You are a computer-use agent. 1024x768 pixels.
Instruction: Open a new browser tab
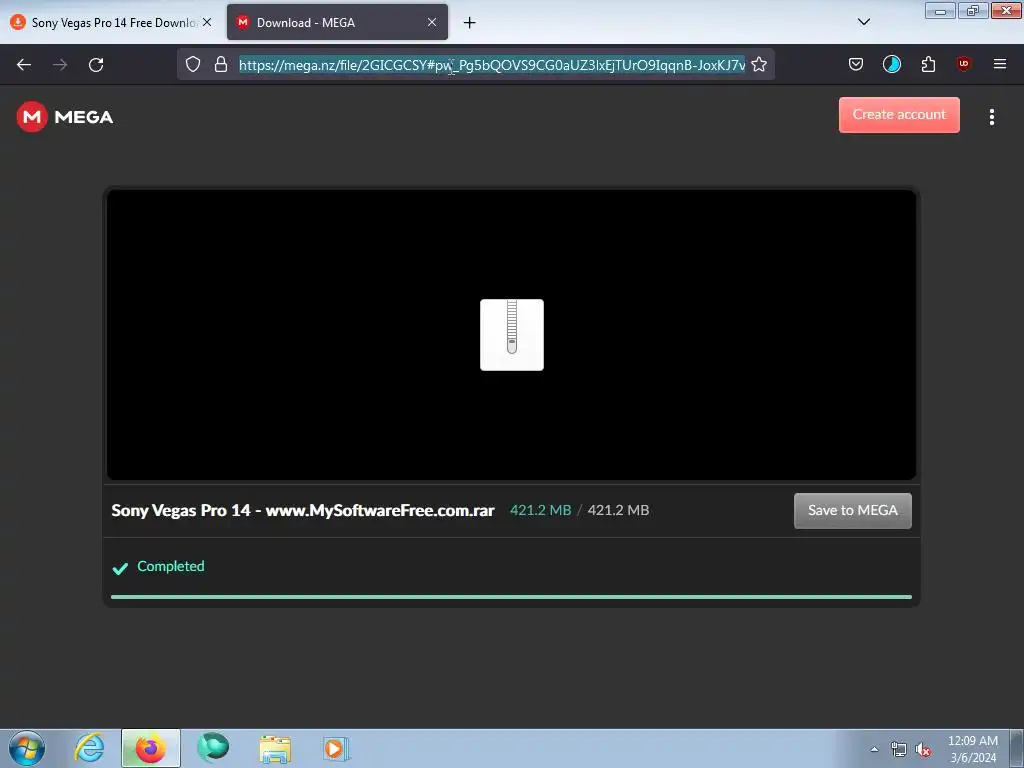pos(469,22)
